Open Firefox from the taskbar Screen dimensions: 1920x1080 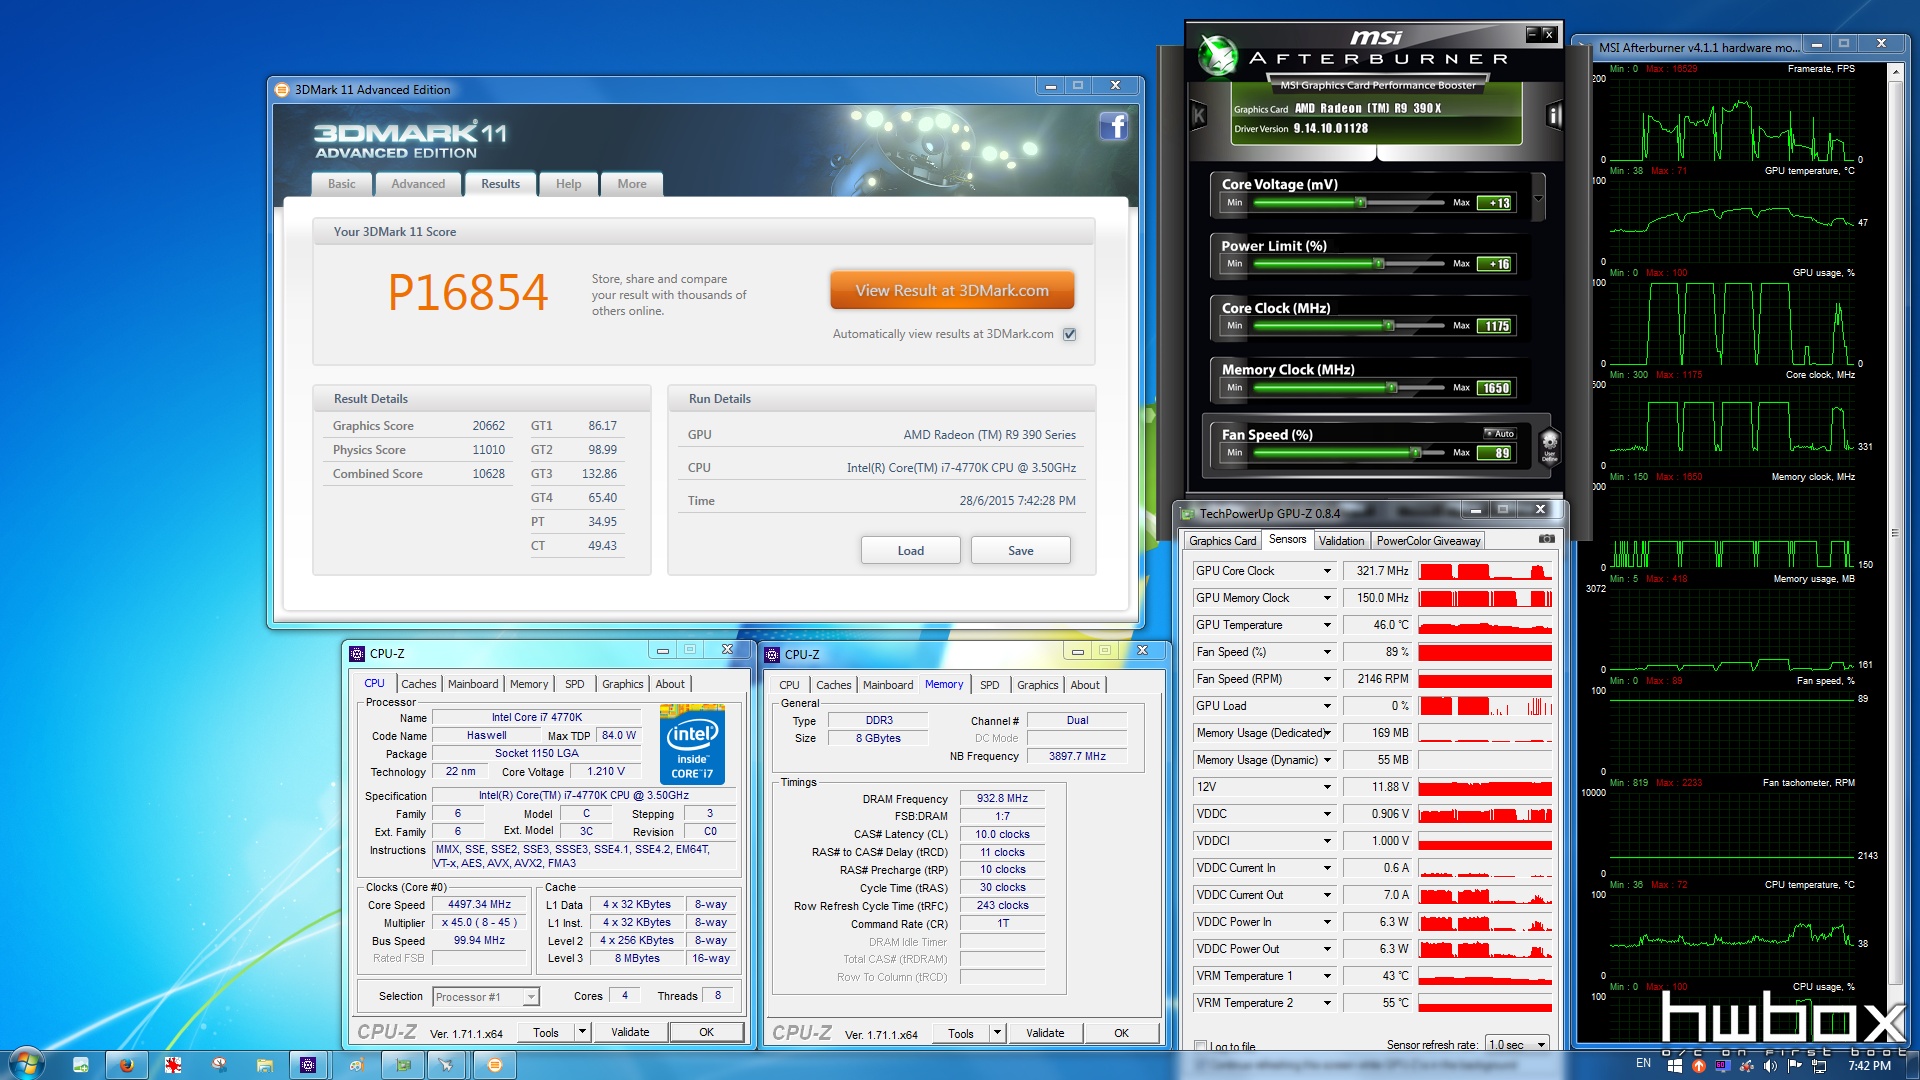[127, 1065]
